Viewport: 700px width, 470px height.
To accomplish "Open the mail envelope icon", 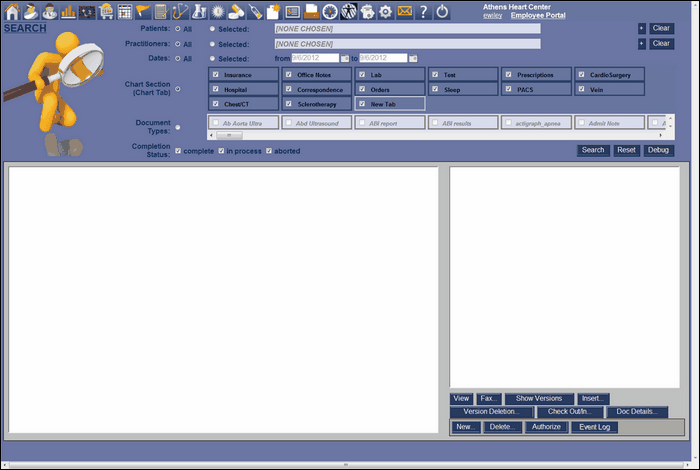I will [404, 11].
